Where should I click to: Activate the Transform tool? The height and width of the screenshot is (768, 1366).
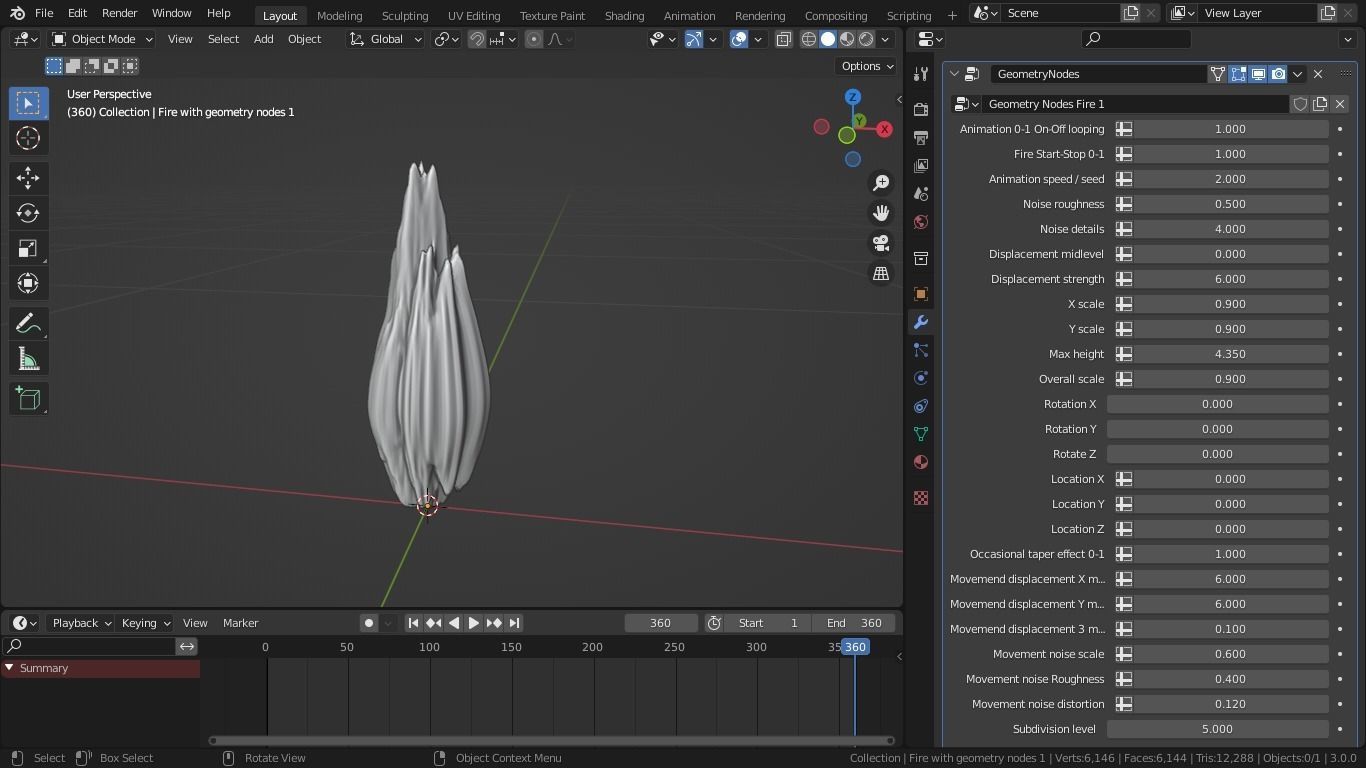point(28,283)
